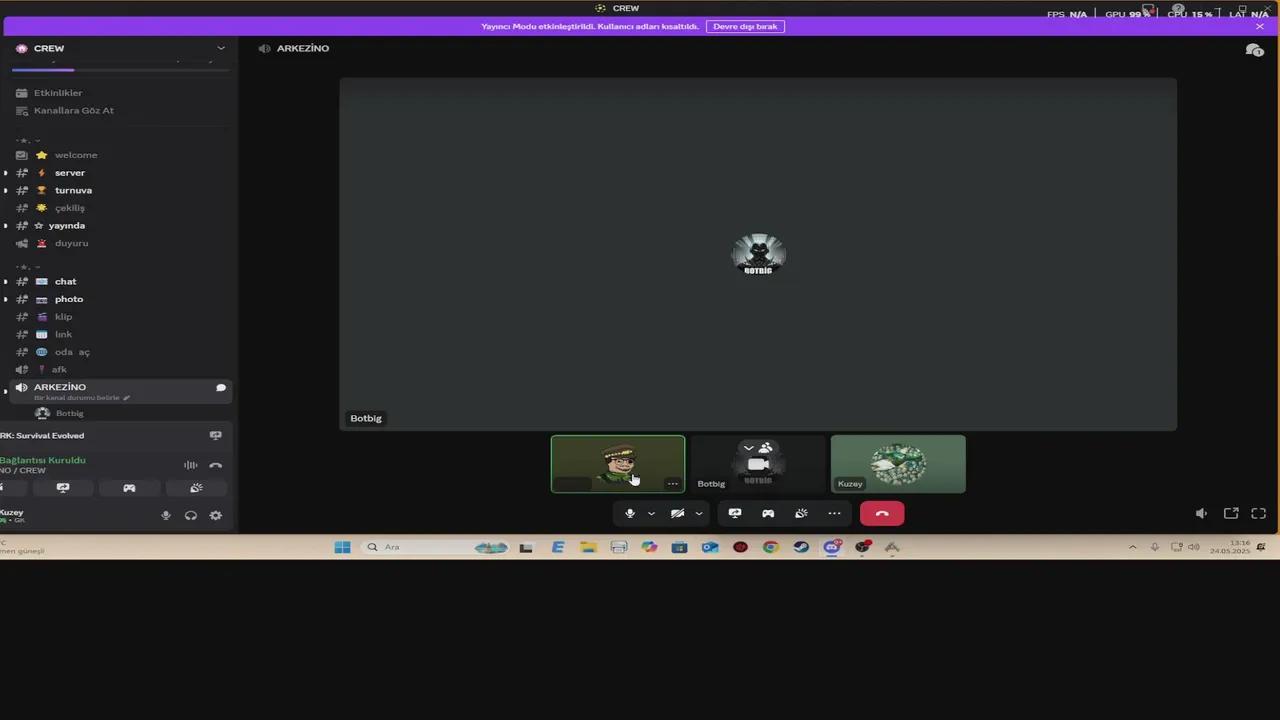The image size is (1280, 720).
Task: Click the noise suppression icon near Bağlantısı Kuruldu
Action: click(x=190, y=464)
